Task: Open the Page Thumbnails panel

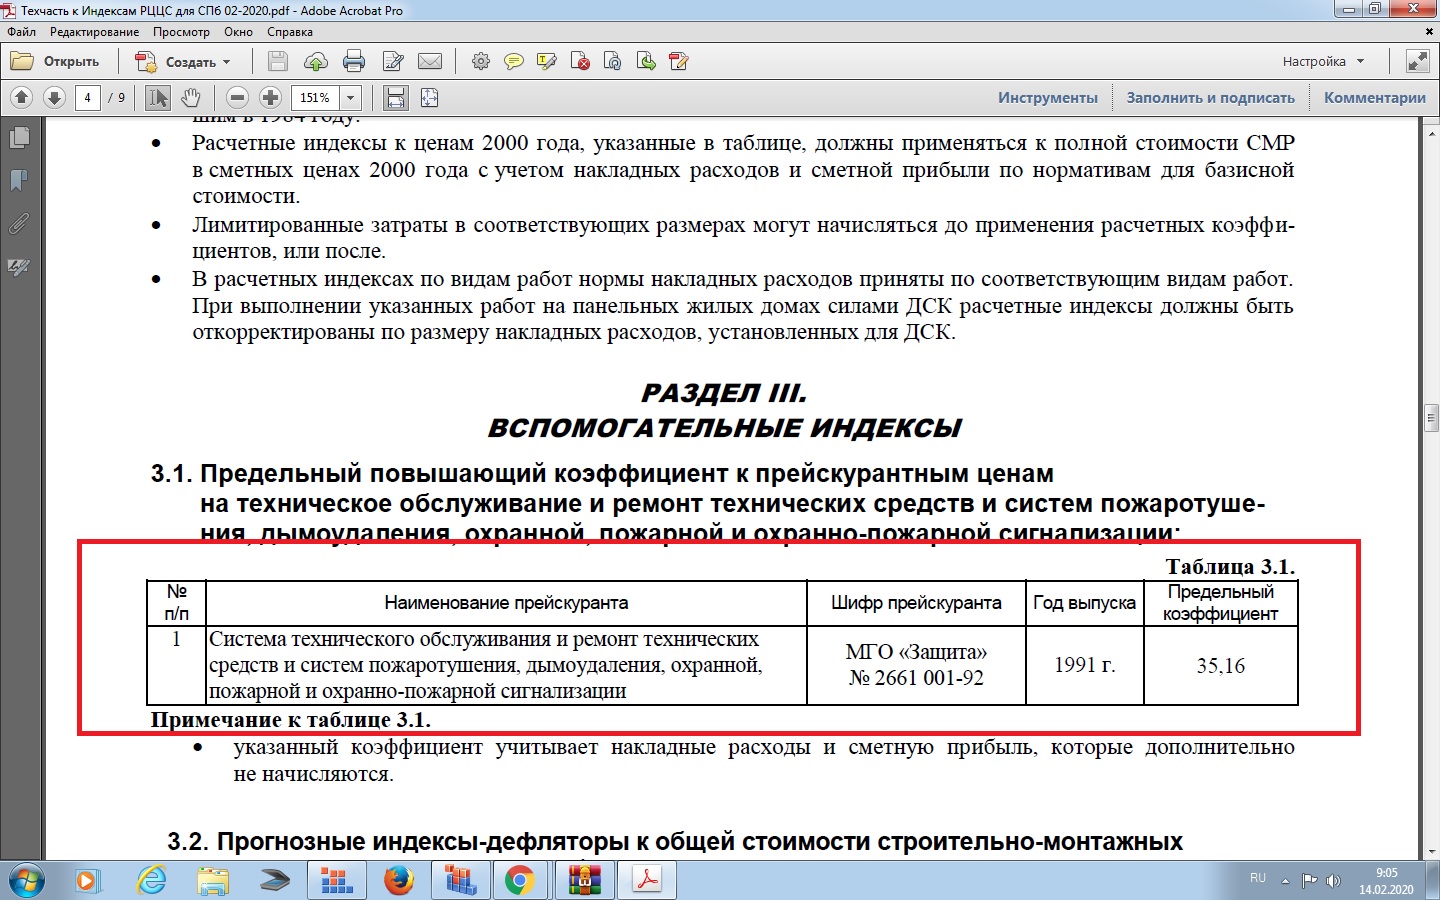Action: click(19, 138)
